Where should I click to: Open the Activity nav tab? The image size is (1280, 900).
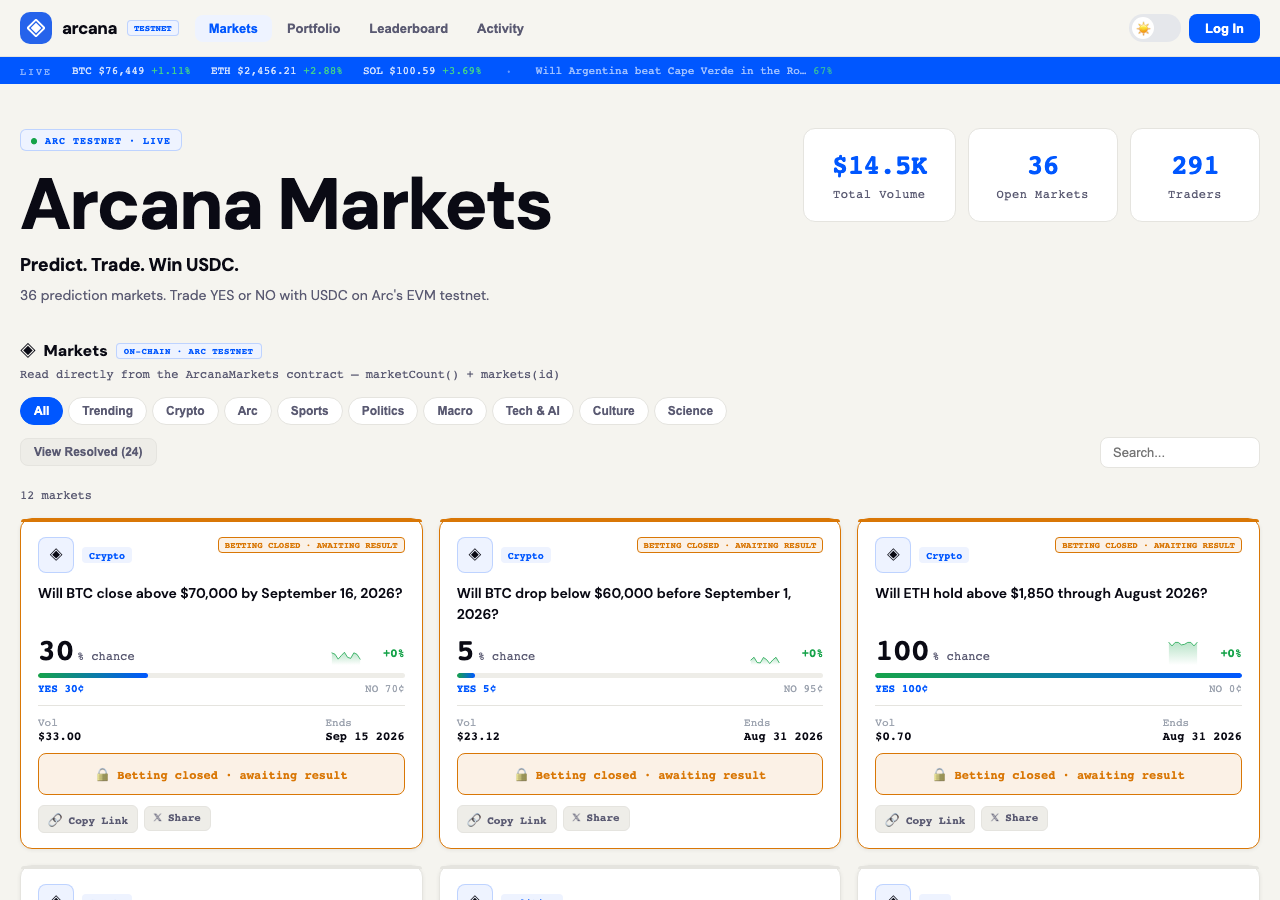coord(500,28)
